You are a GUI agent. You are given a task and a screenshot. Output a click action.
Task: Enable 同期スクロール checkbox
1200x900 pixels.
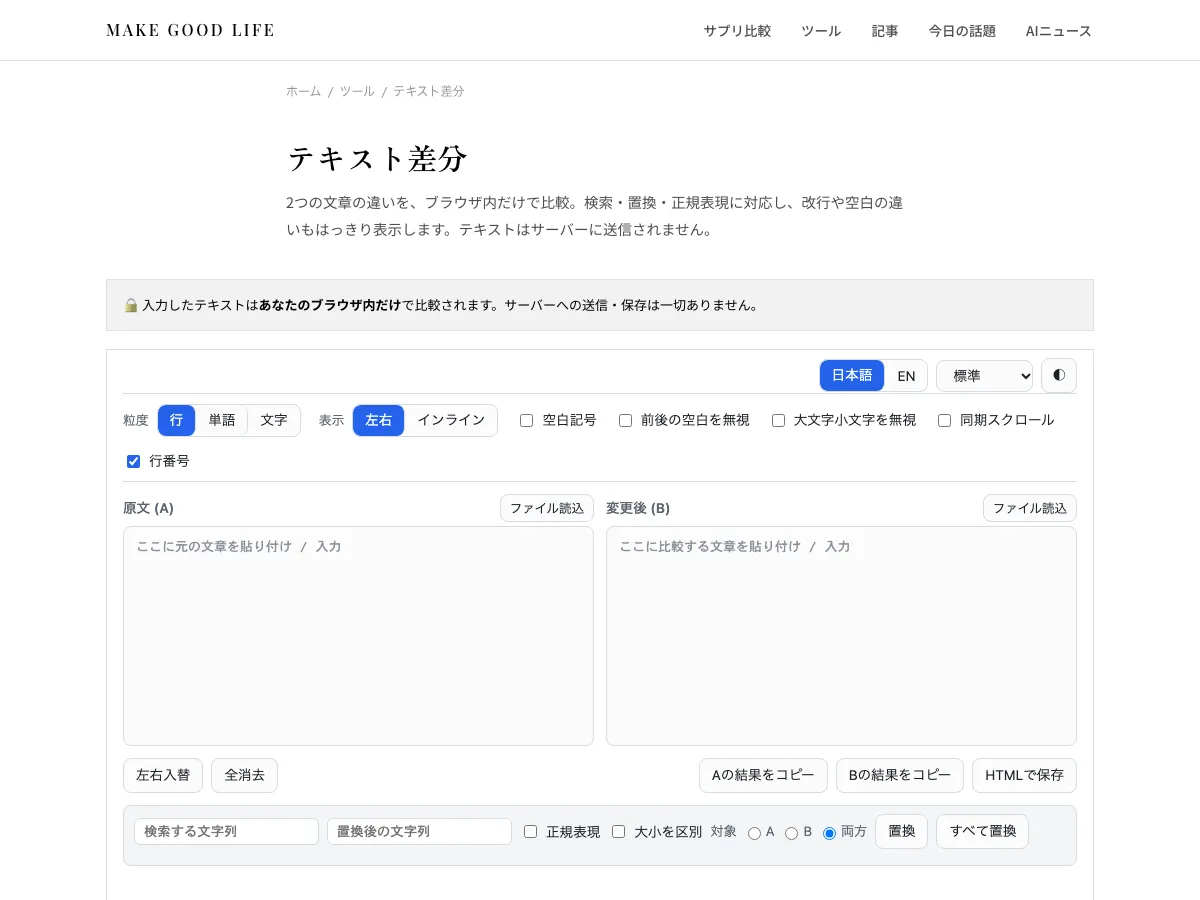(x=944, y=421)
